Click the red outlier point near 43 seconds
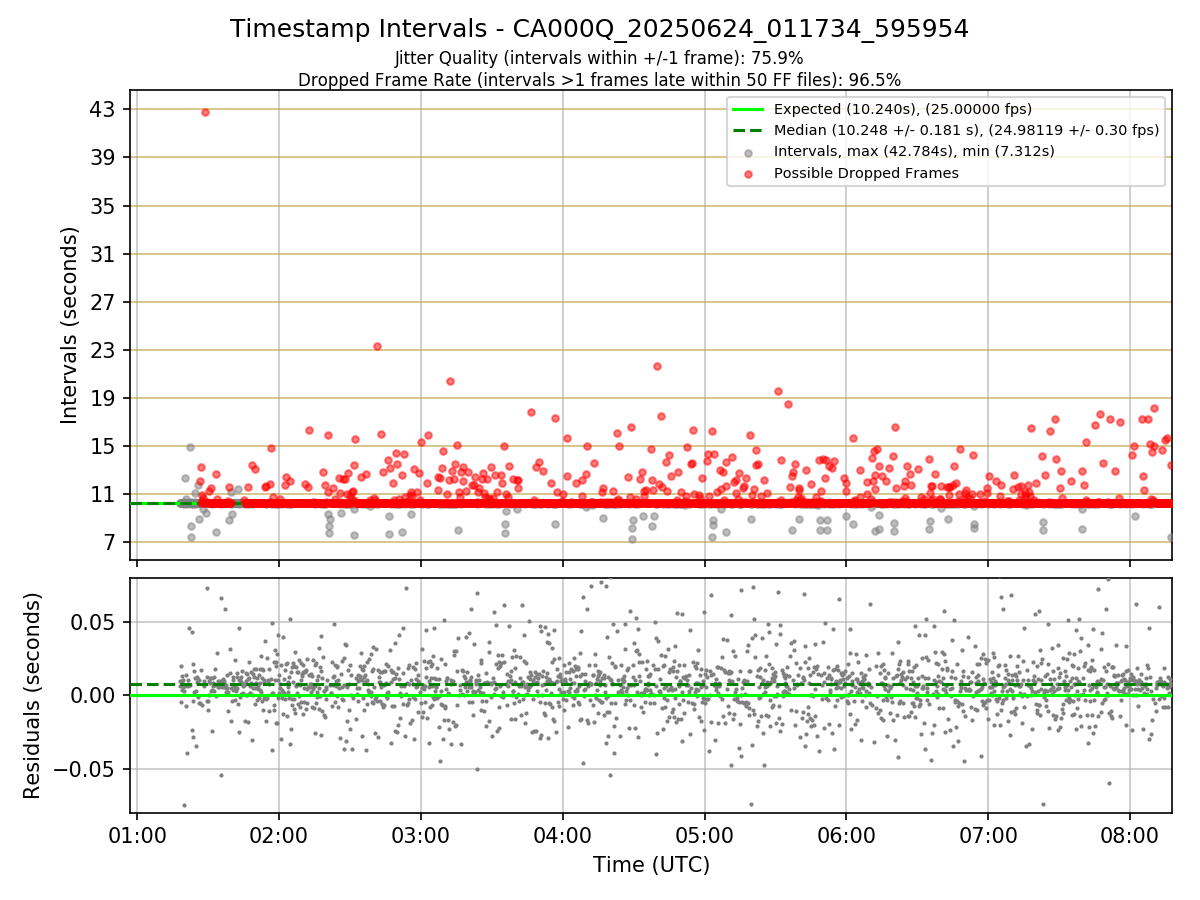The height and width of the screenshot is (900, 1200). pyautogui.click(x=205, y=112)
